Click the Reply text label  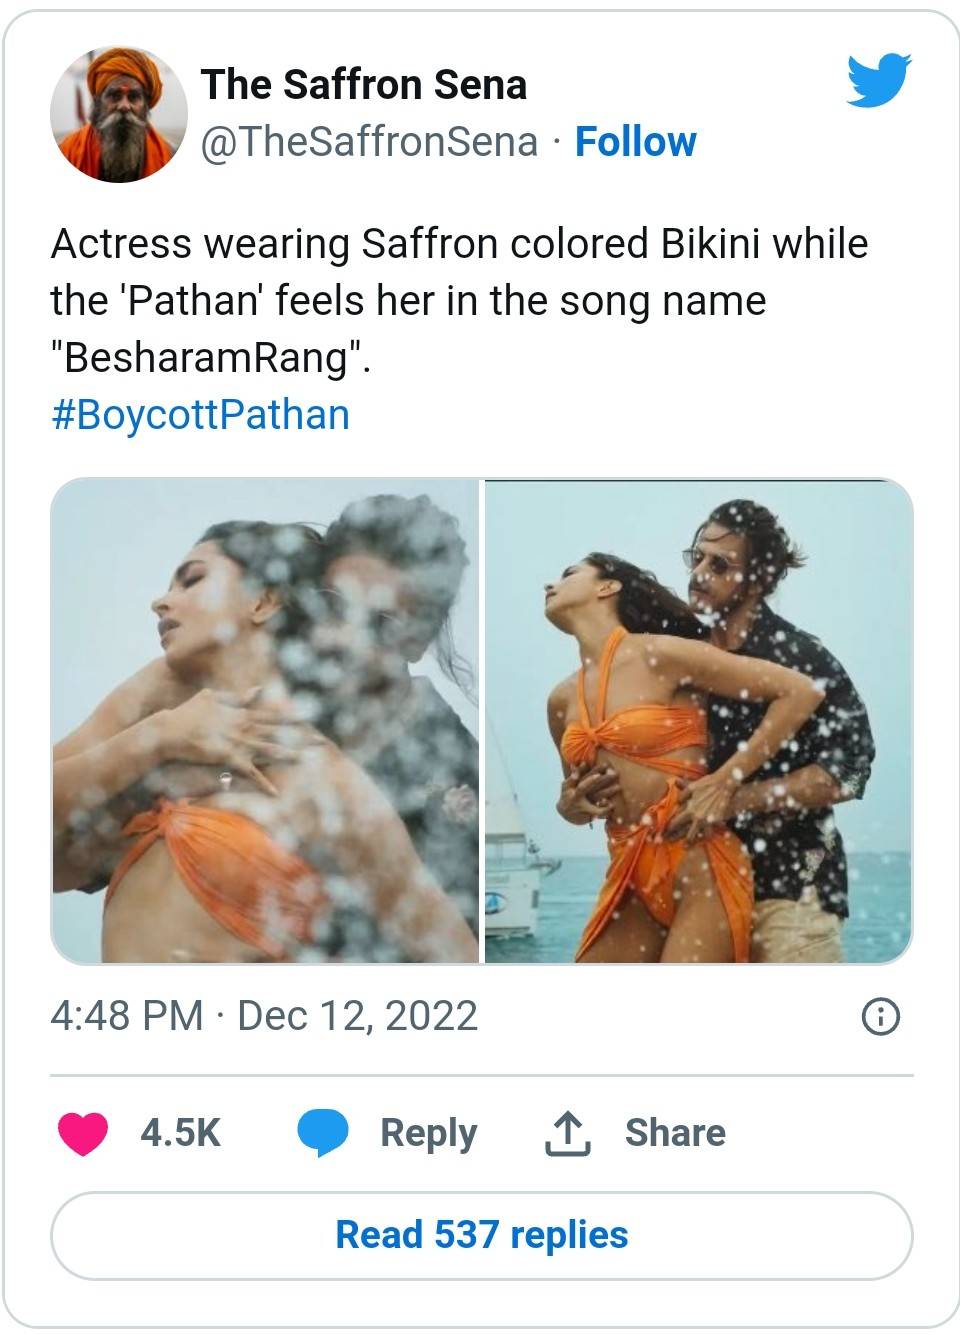pyautogui.click(x=428, y=1133)
